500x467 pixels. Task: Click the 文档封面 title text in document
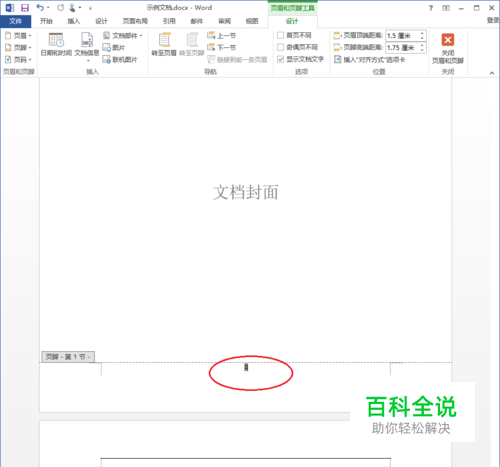(x=246, y=192)
